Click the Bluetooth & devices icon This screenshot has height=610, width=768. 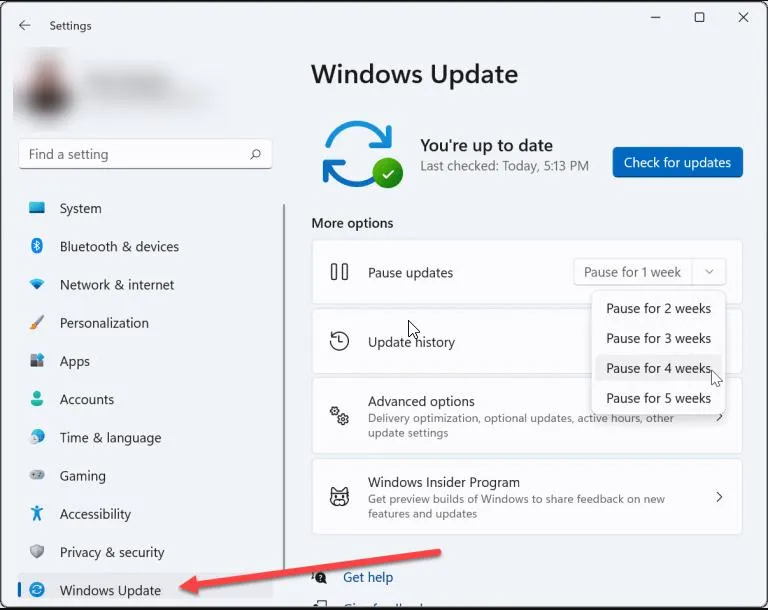pyautogui.click(x=37, y=246)
